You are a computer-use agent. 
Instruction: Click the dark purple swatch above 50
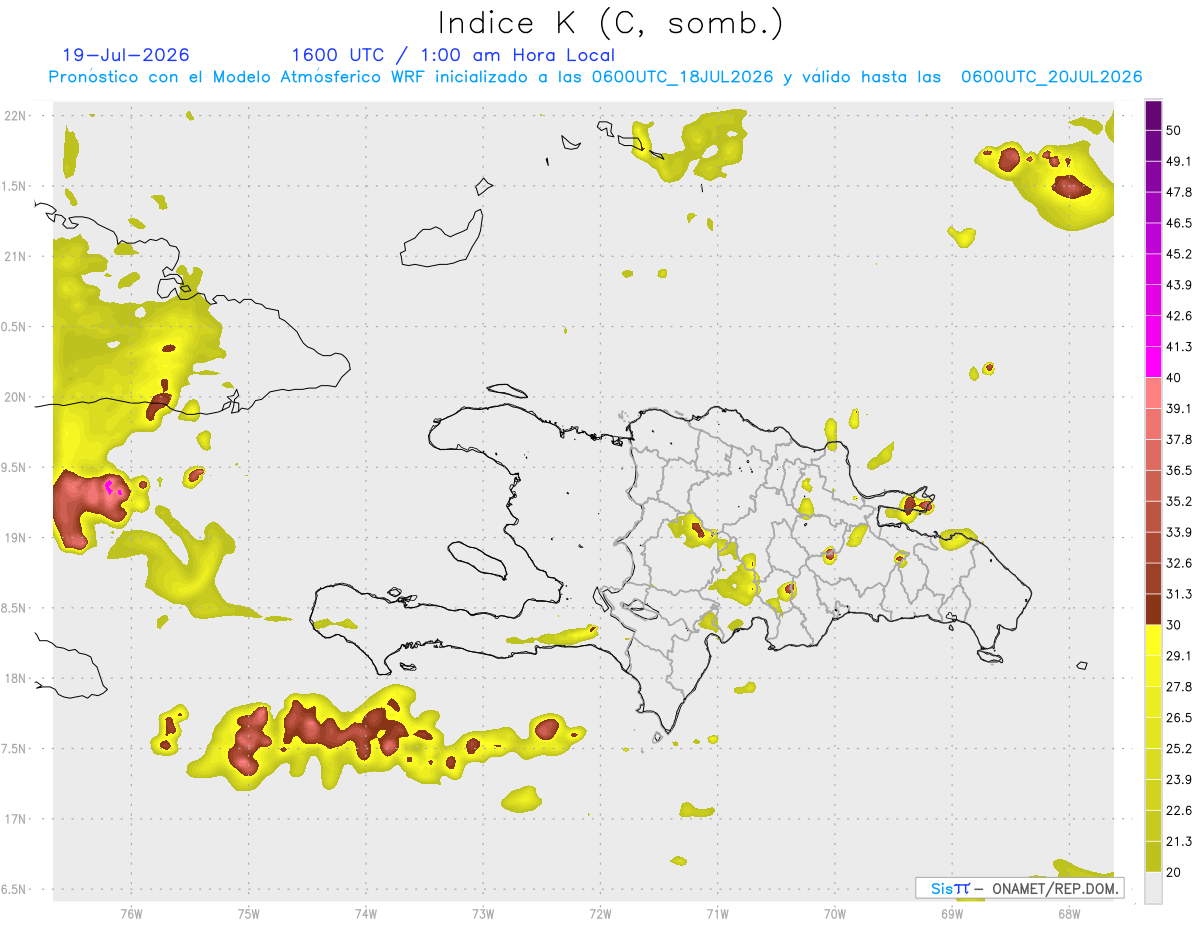coord(1153,115)
